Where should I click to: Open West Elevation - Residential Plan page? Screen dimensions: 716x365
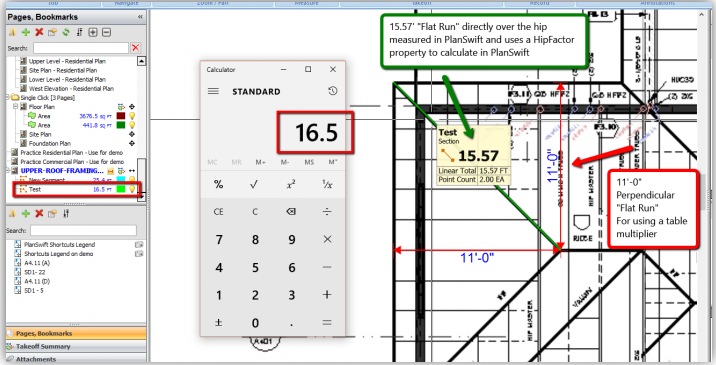pyautogui.click(x=71, y=89)
